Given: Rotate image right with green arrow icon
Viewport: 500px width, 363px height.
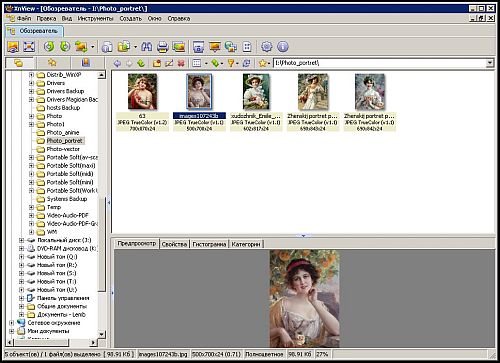Looking at the screenshot, I should (x=65, y=47).
